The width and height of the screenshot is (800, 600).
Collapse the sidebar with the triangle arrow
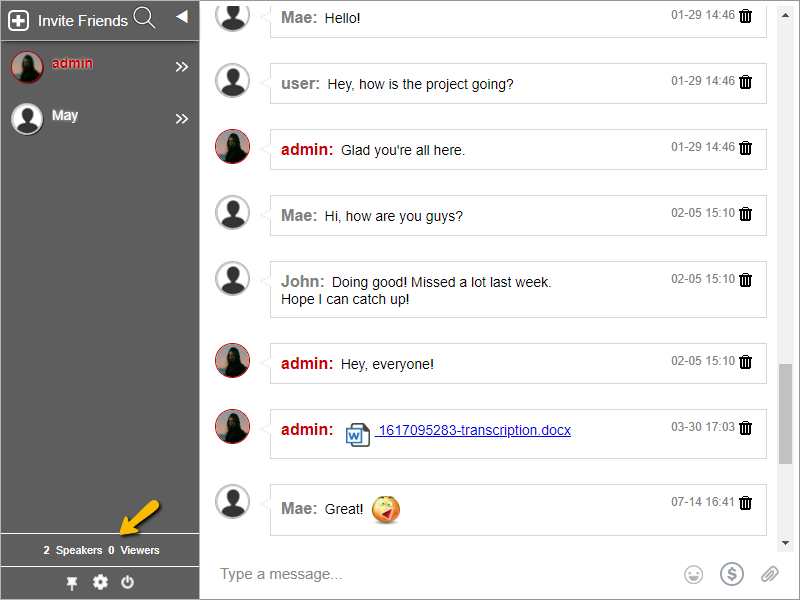pyautogui.click(x=182, y=17)
